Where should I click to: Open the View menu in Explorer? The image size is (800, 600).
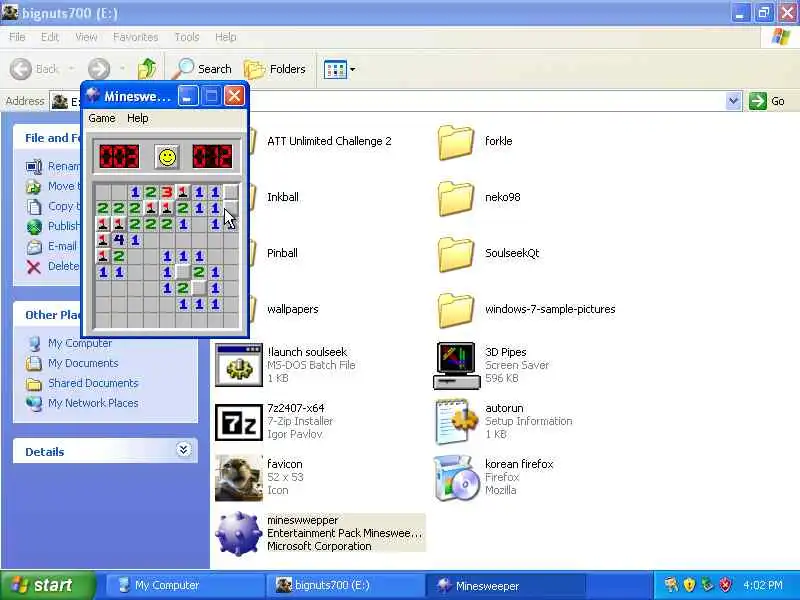[86, 37]
